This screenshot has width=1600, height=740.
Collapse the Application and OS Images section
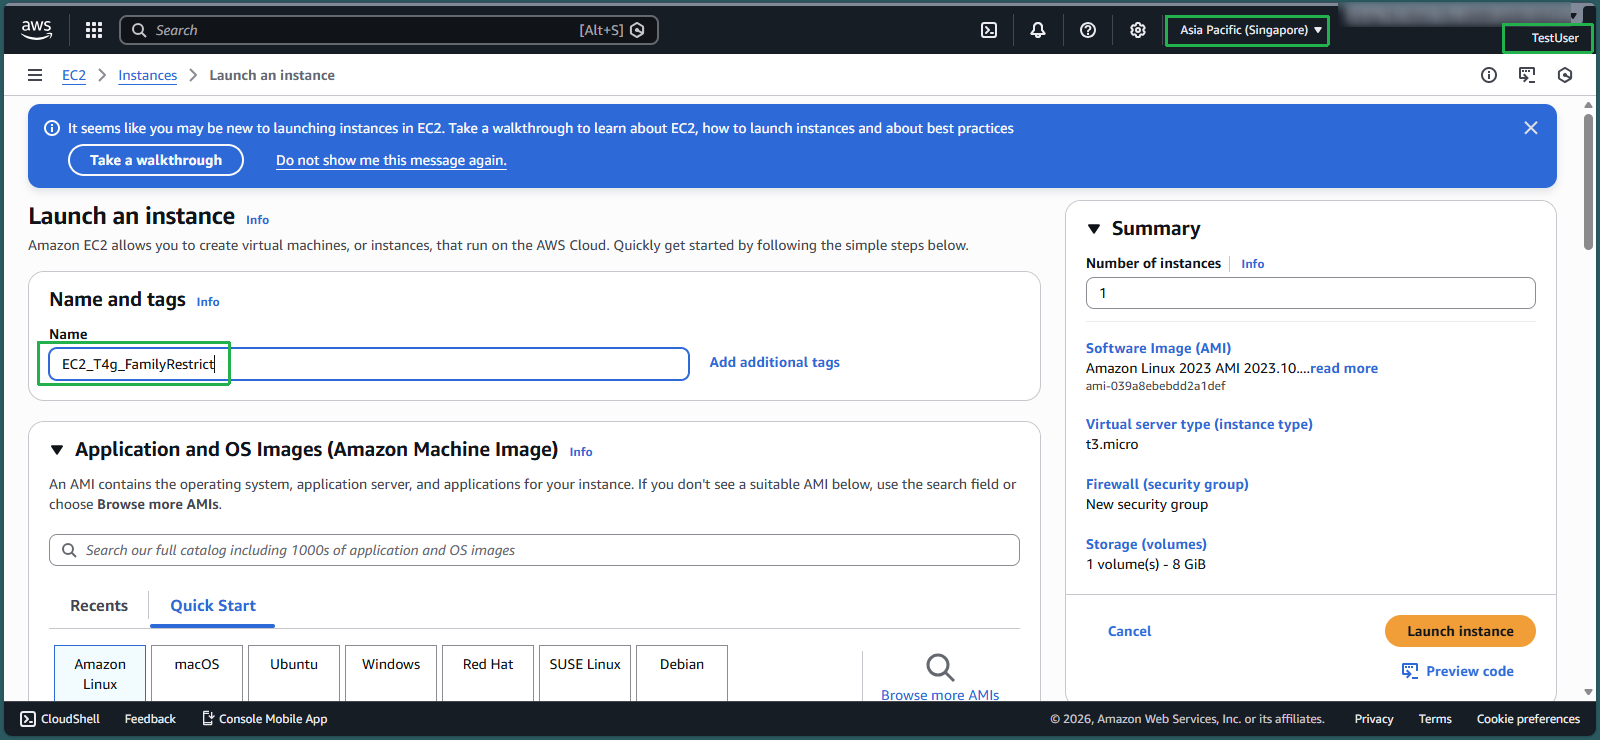tap(57, 450)
